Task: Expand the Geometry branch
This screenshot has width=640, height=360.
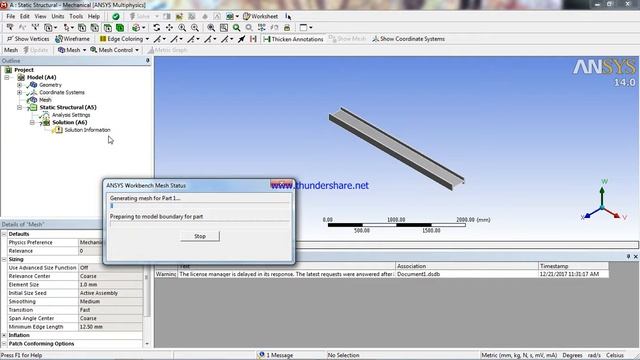Action: tap(19, 85)
